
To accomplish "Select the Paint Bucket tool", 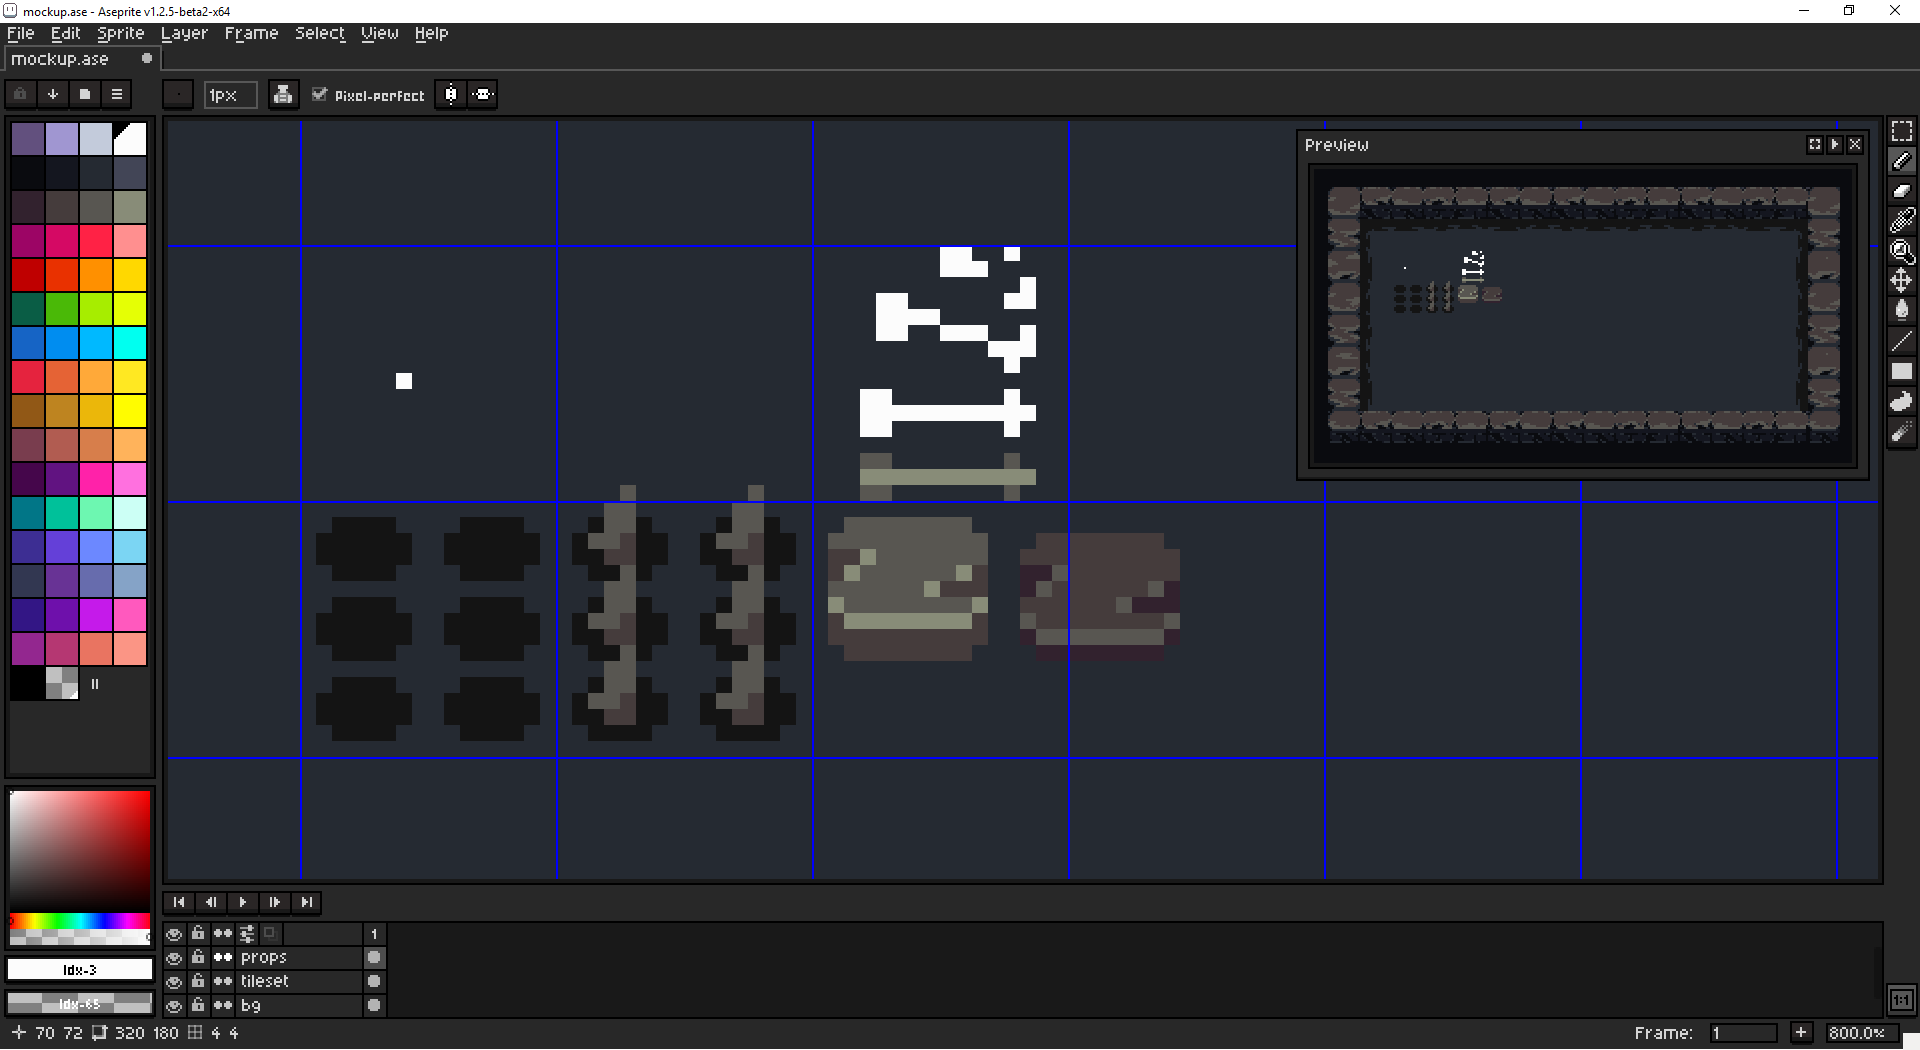I will [x=1901, y=311].
